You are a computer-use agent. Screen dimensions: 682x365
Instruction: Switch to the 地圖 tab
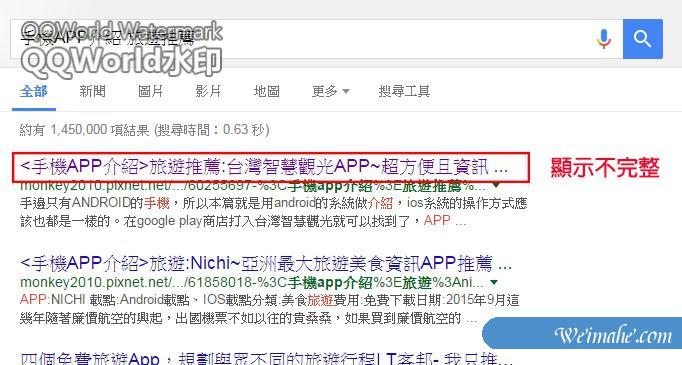[266, 91]
